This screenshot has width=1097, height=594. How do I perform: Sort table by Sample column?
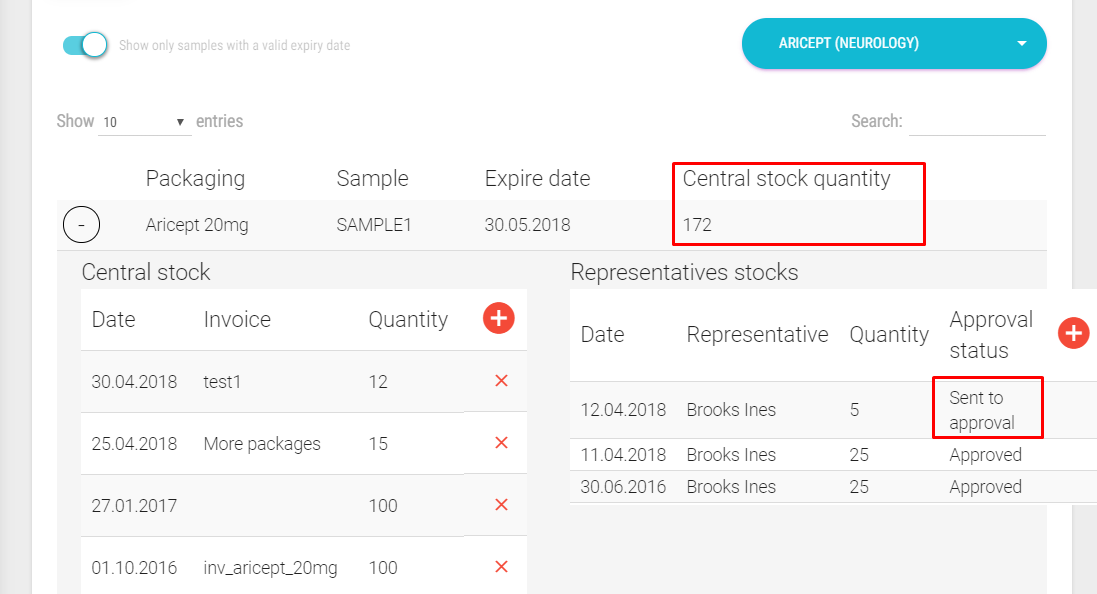click(x=372, y=179)
